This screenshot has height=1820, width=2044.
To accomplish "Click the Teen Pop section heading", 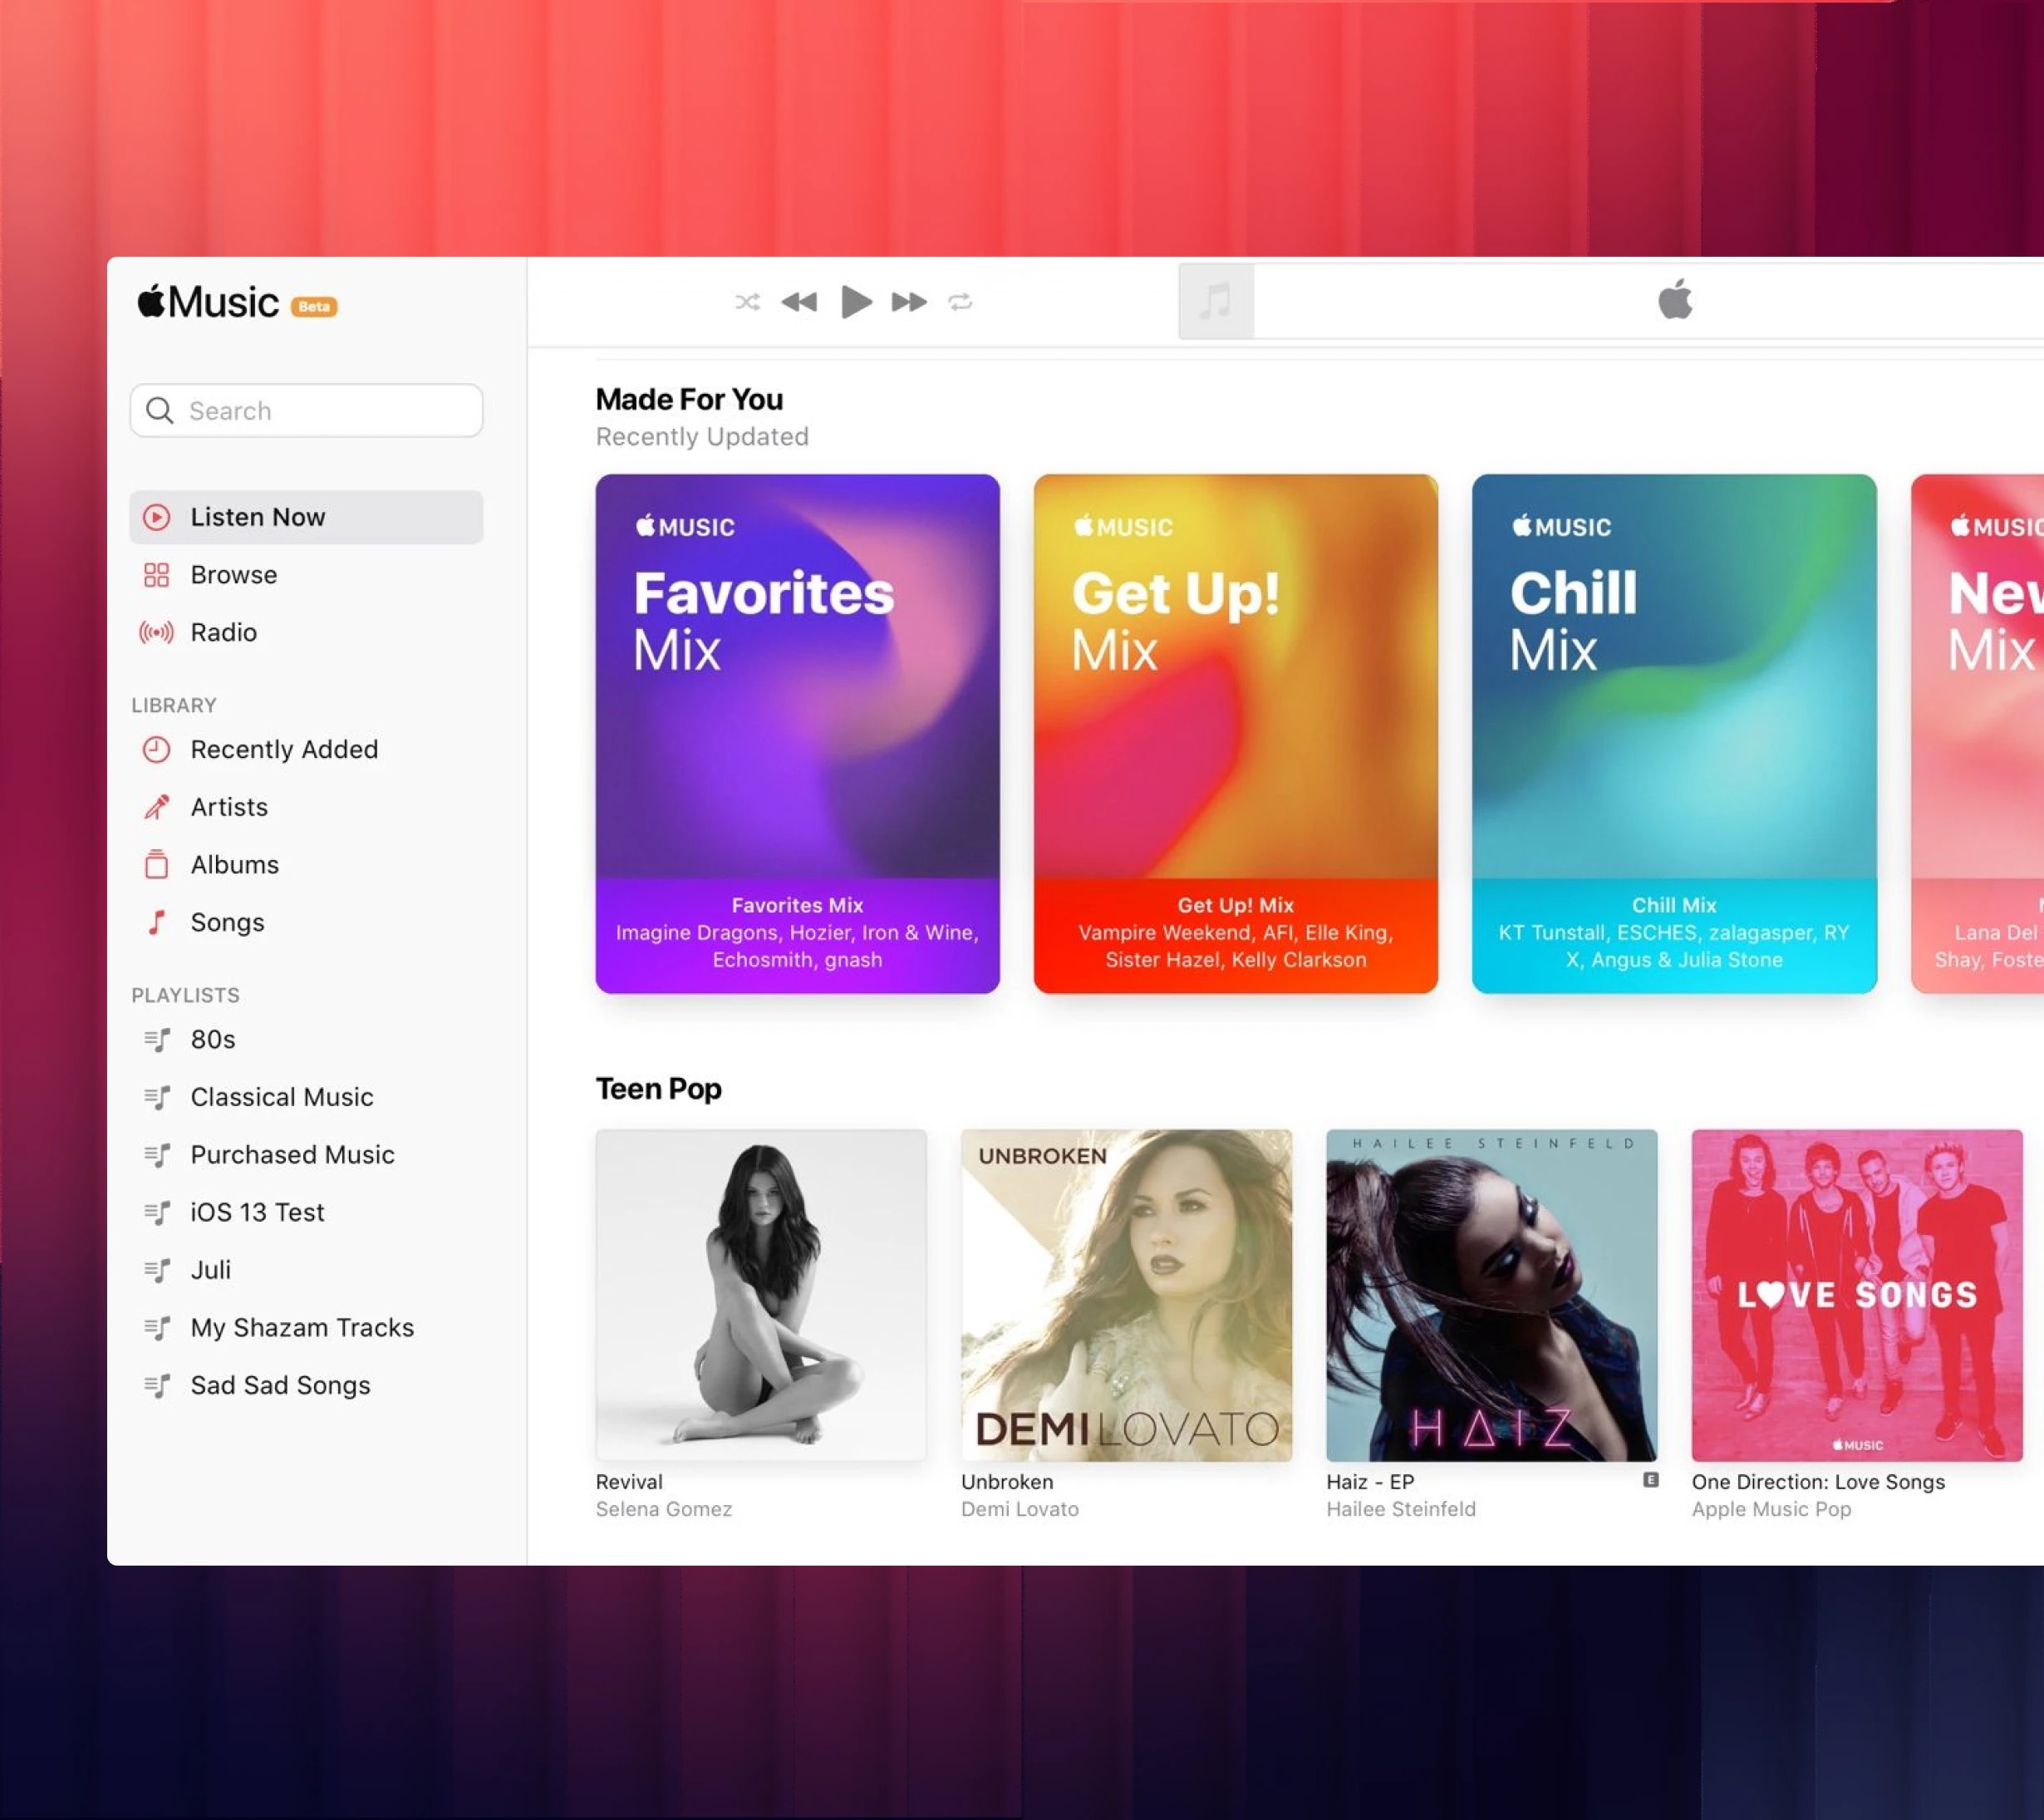I will (x=658, y=1089).
